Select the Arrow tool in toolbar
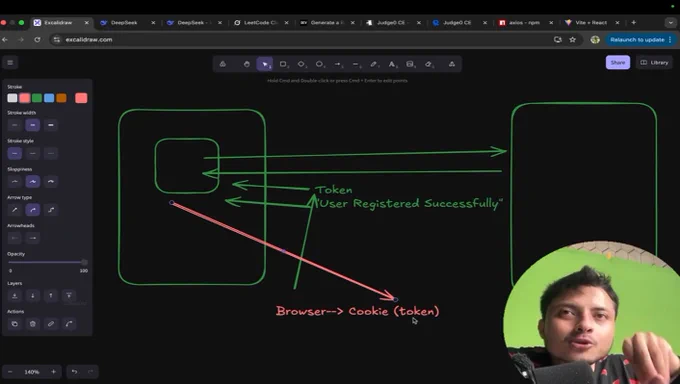 click(338, 64)
